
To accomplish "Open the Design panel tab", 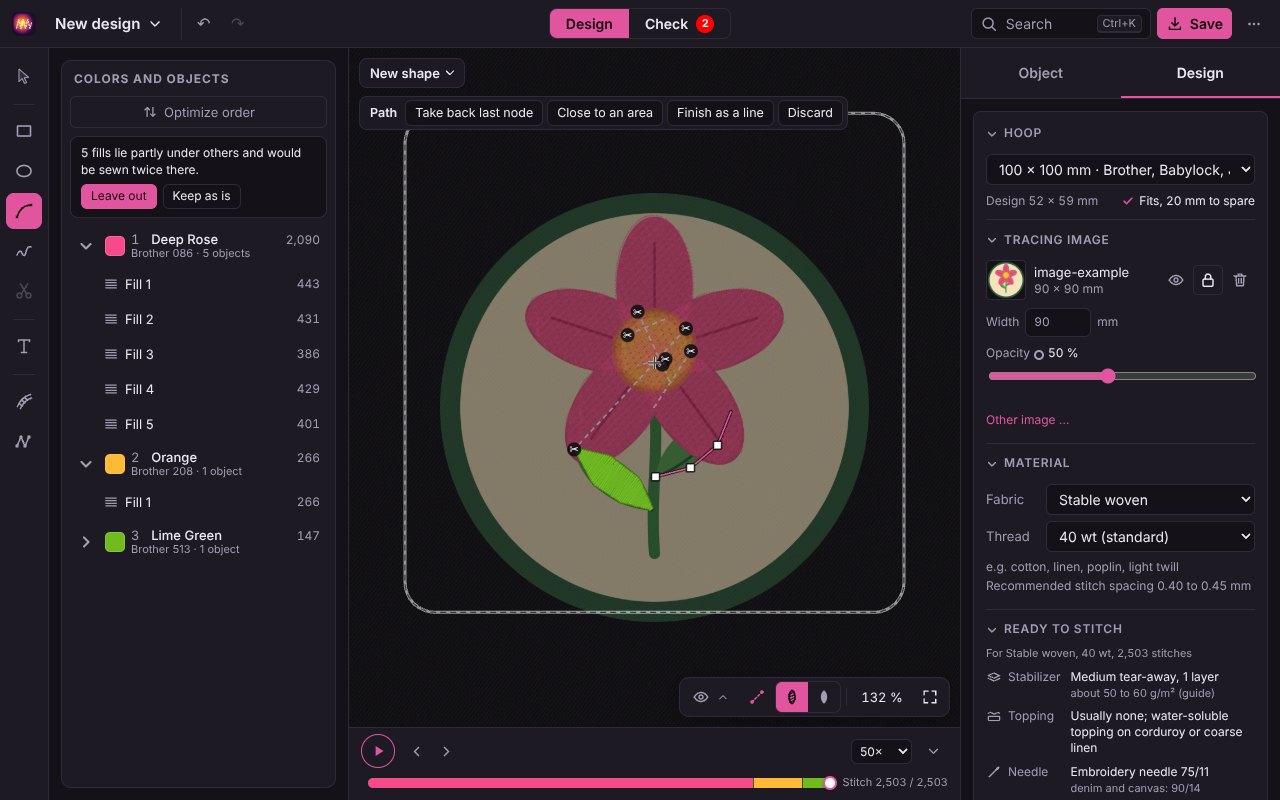I will [1200, 73].
